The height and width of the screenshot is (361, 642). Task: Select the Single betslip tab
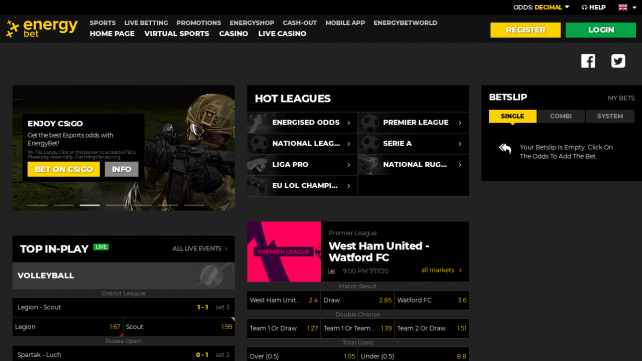point(513,116)
